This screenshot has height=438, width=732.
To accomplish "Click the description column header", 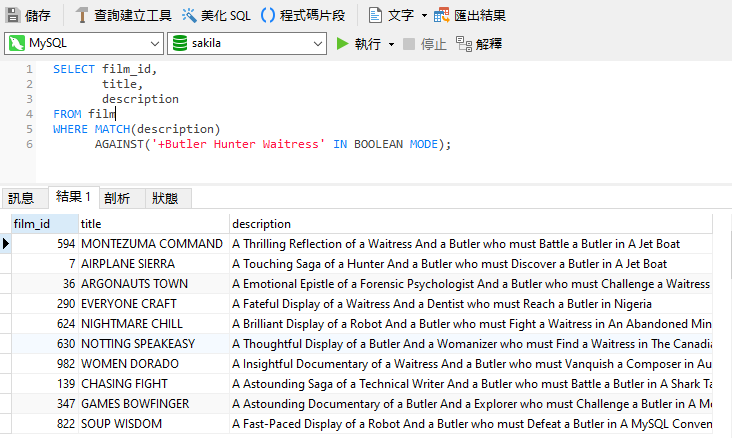I will click(x=471, y=224).
